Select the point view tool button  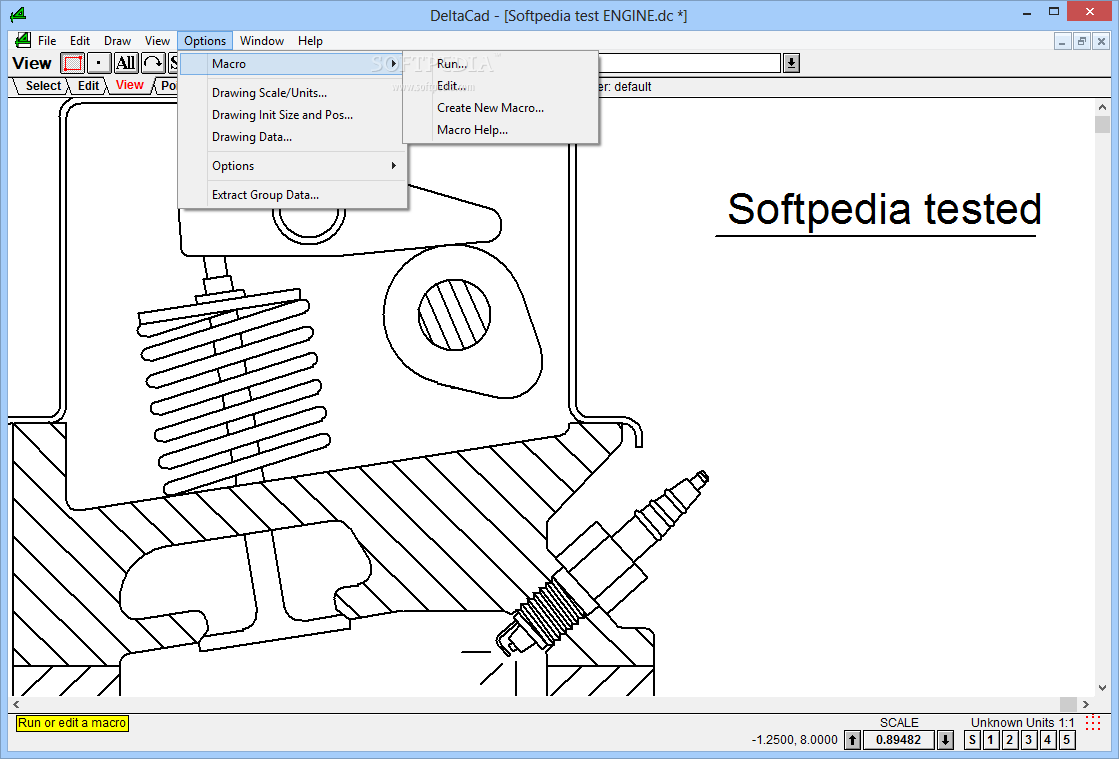[x=98, y=63]
